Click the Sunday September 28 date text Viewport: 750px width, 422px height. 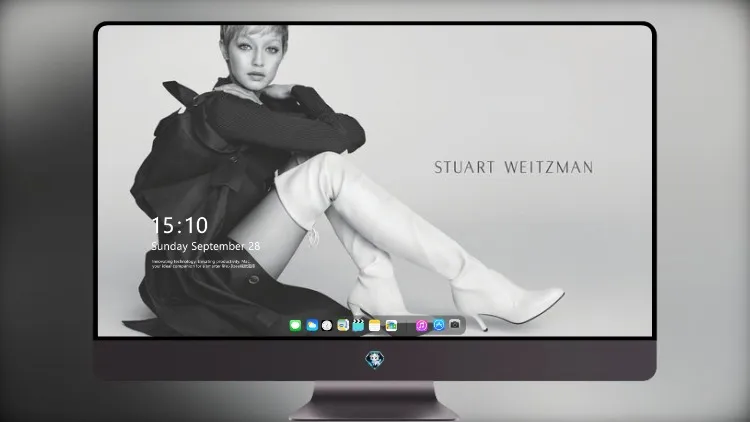click(x=206, y=246)
